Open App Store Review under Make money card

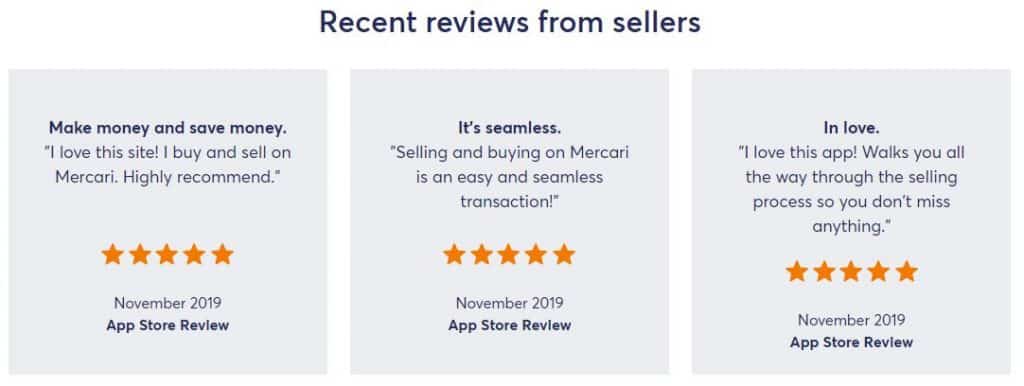click(x=168, y=325)
